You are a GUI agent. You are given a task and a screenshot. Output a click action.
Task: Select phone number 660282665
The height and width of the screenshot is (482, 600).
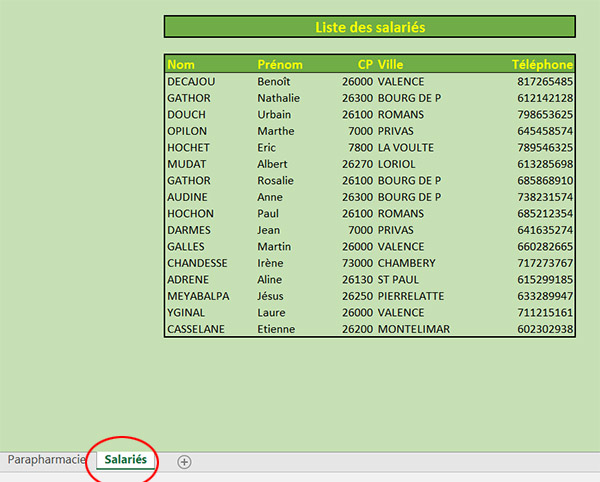click(x=545, y=247)
